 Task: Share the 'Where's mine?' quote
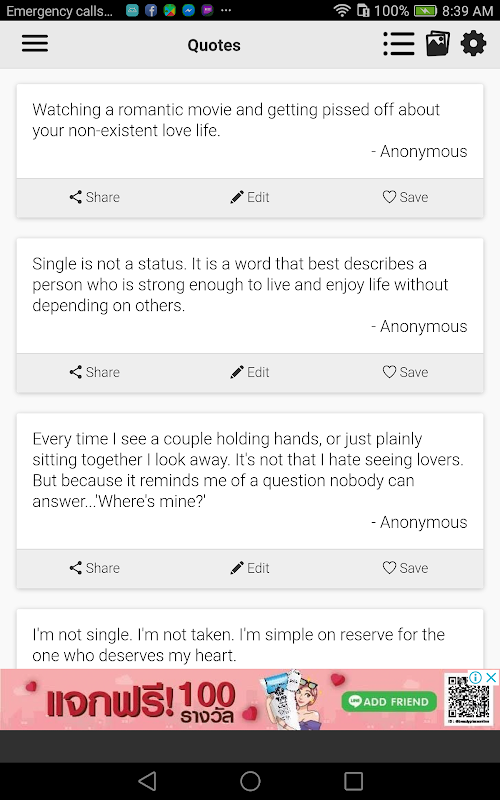click(94, 568)
